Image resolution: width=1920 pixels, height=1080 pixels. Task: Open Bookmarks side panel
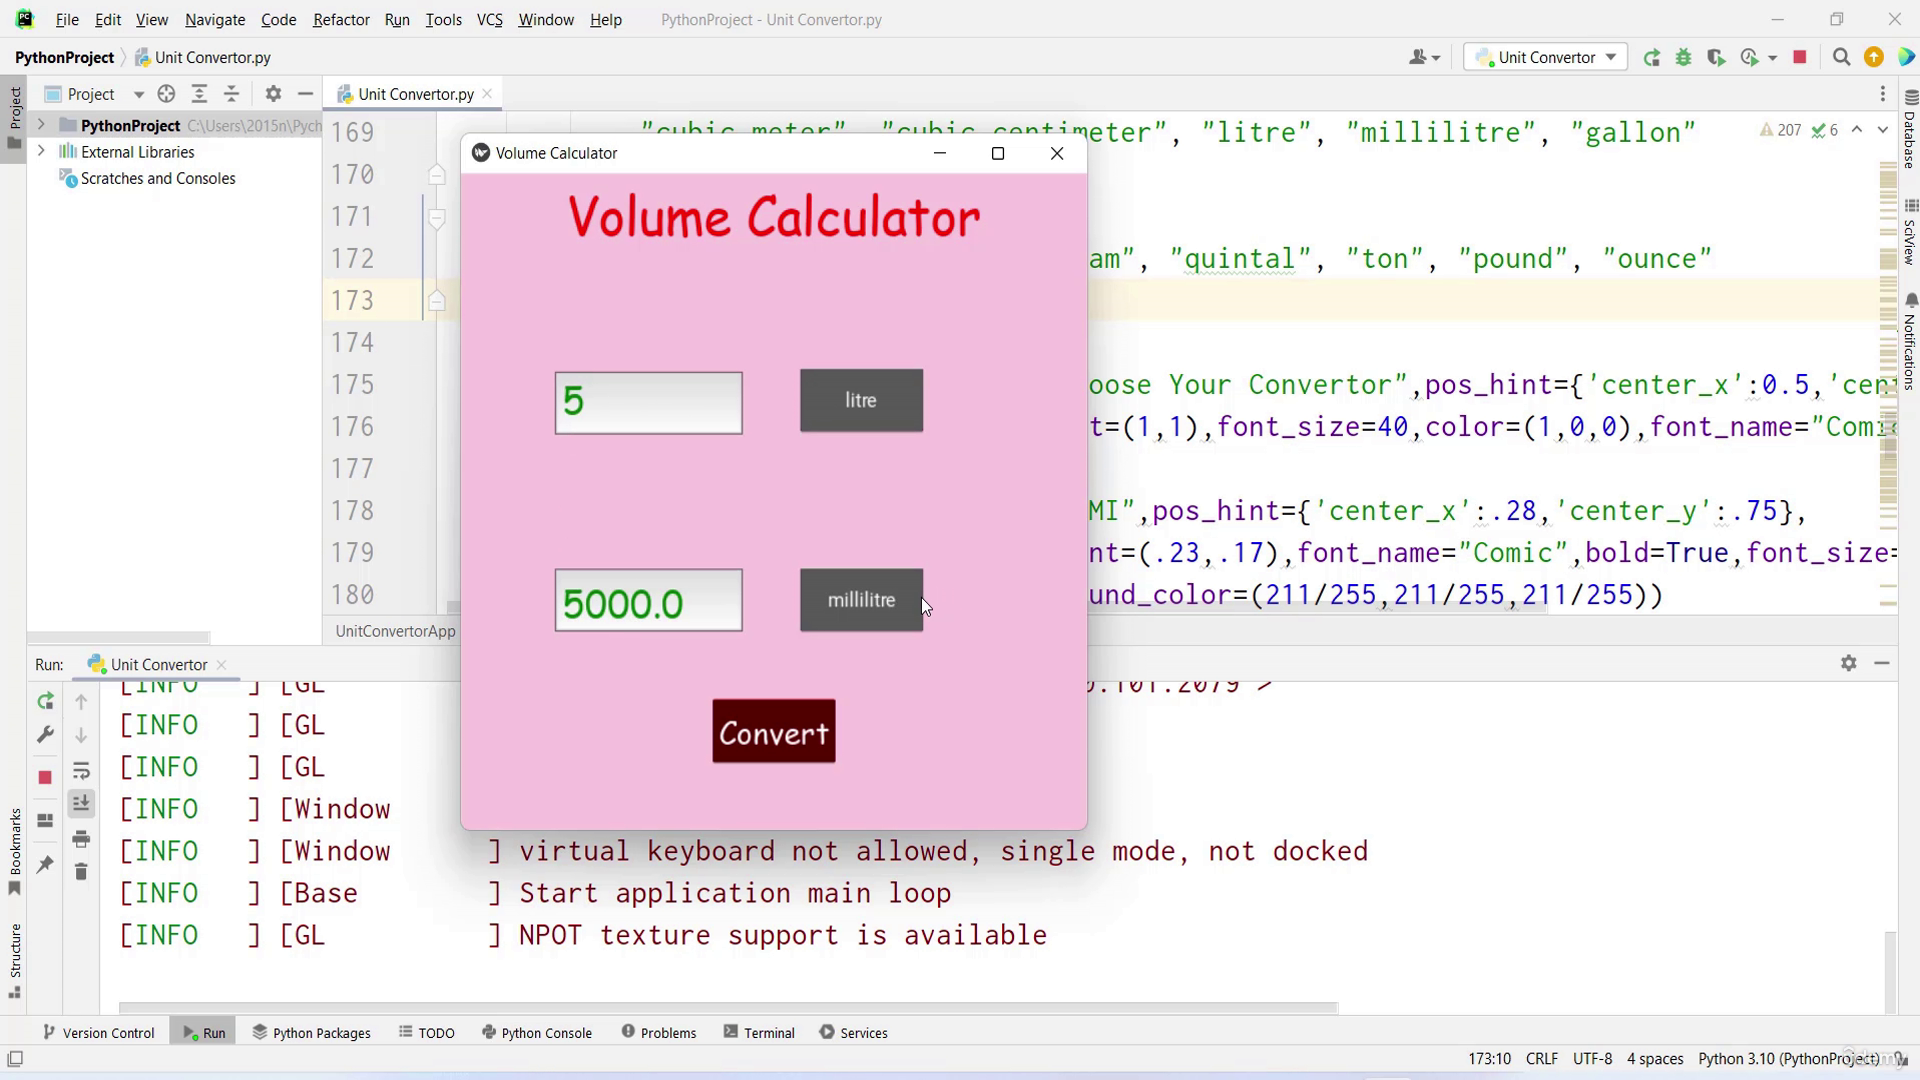15,852
